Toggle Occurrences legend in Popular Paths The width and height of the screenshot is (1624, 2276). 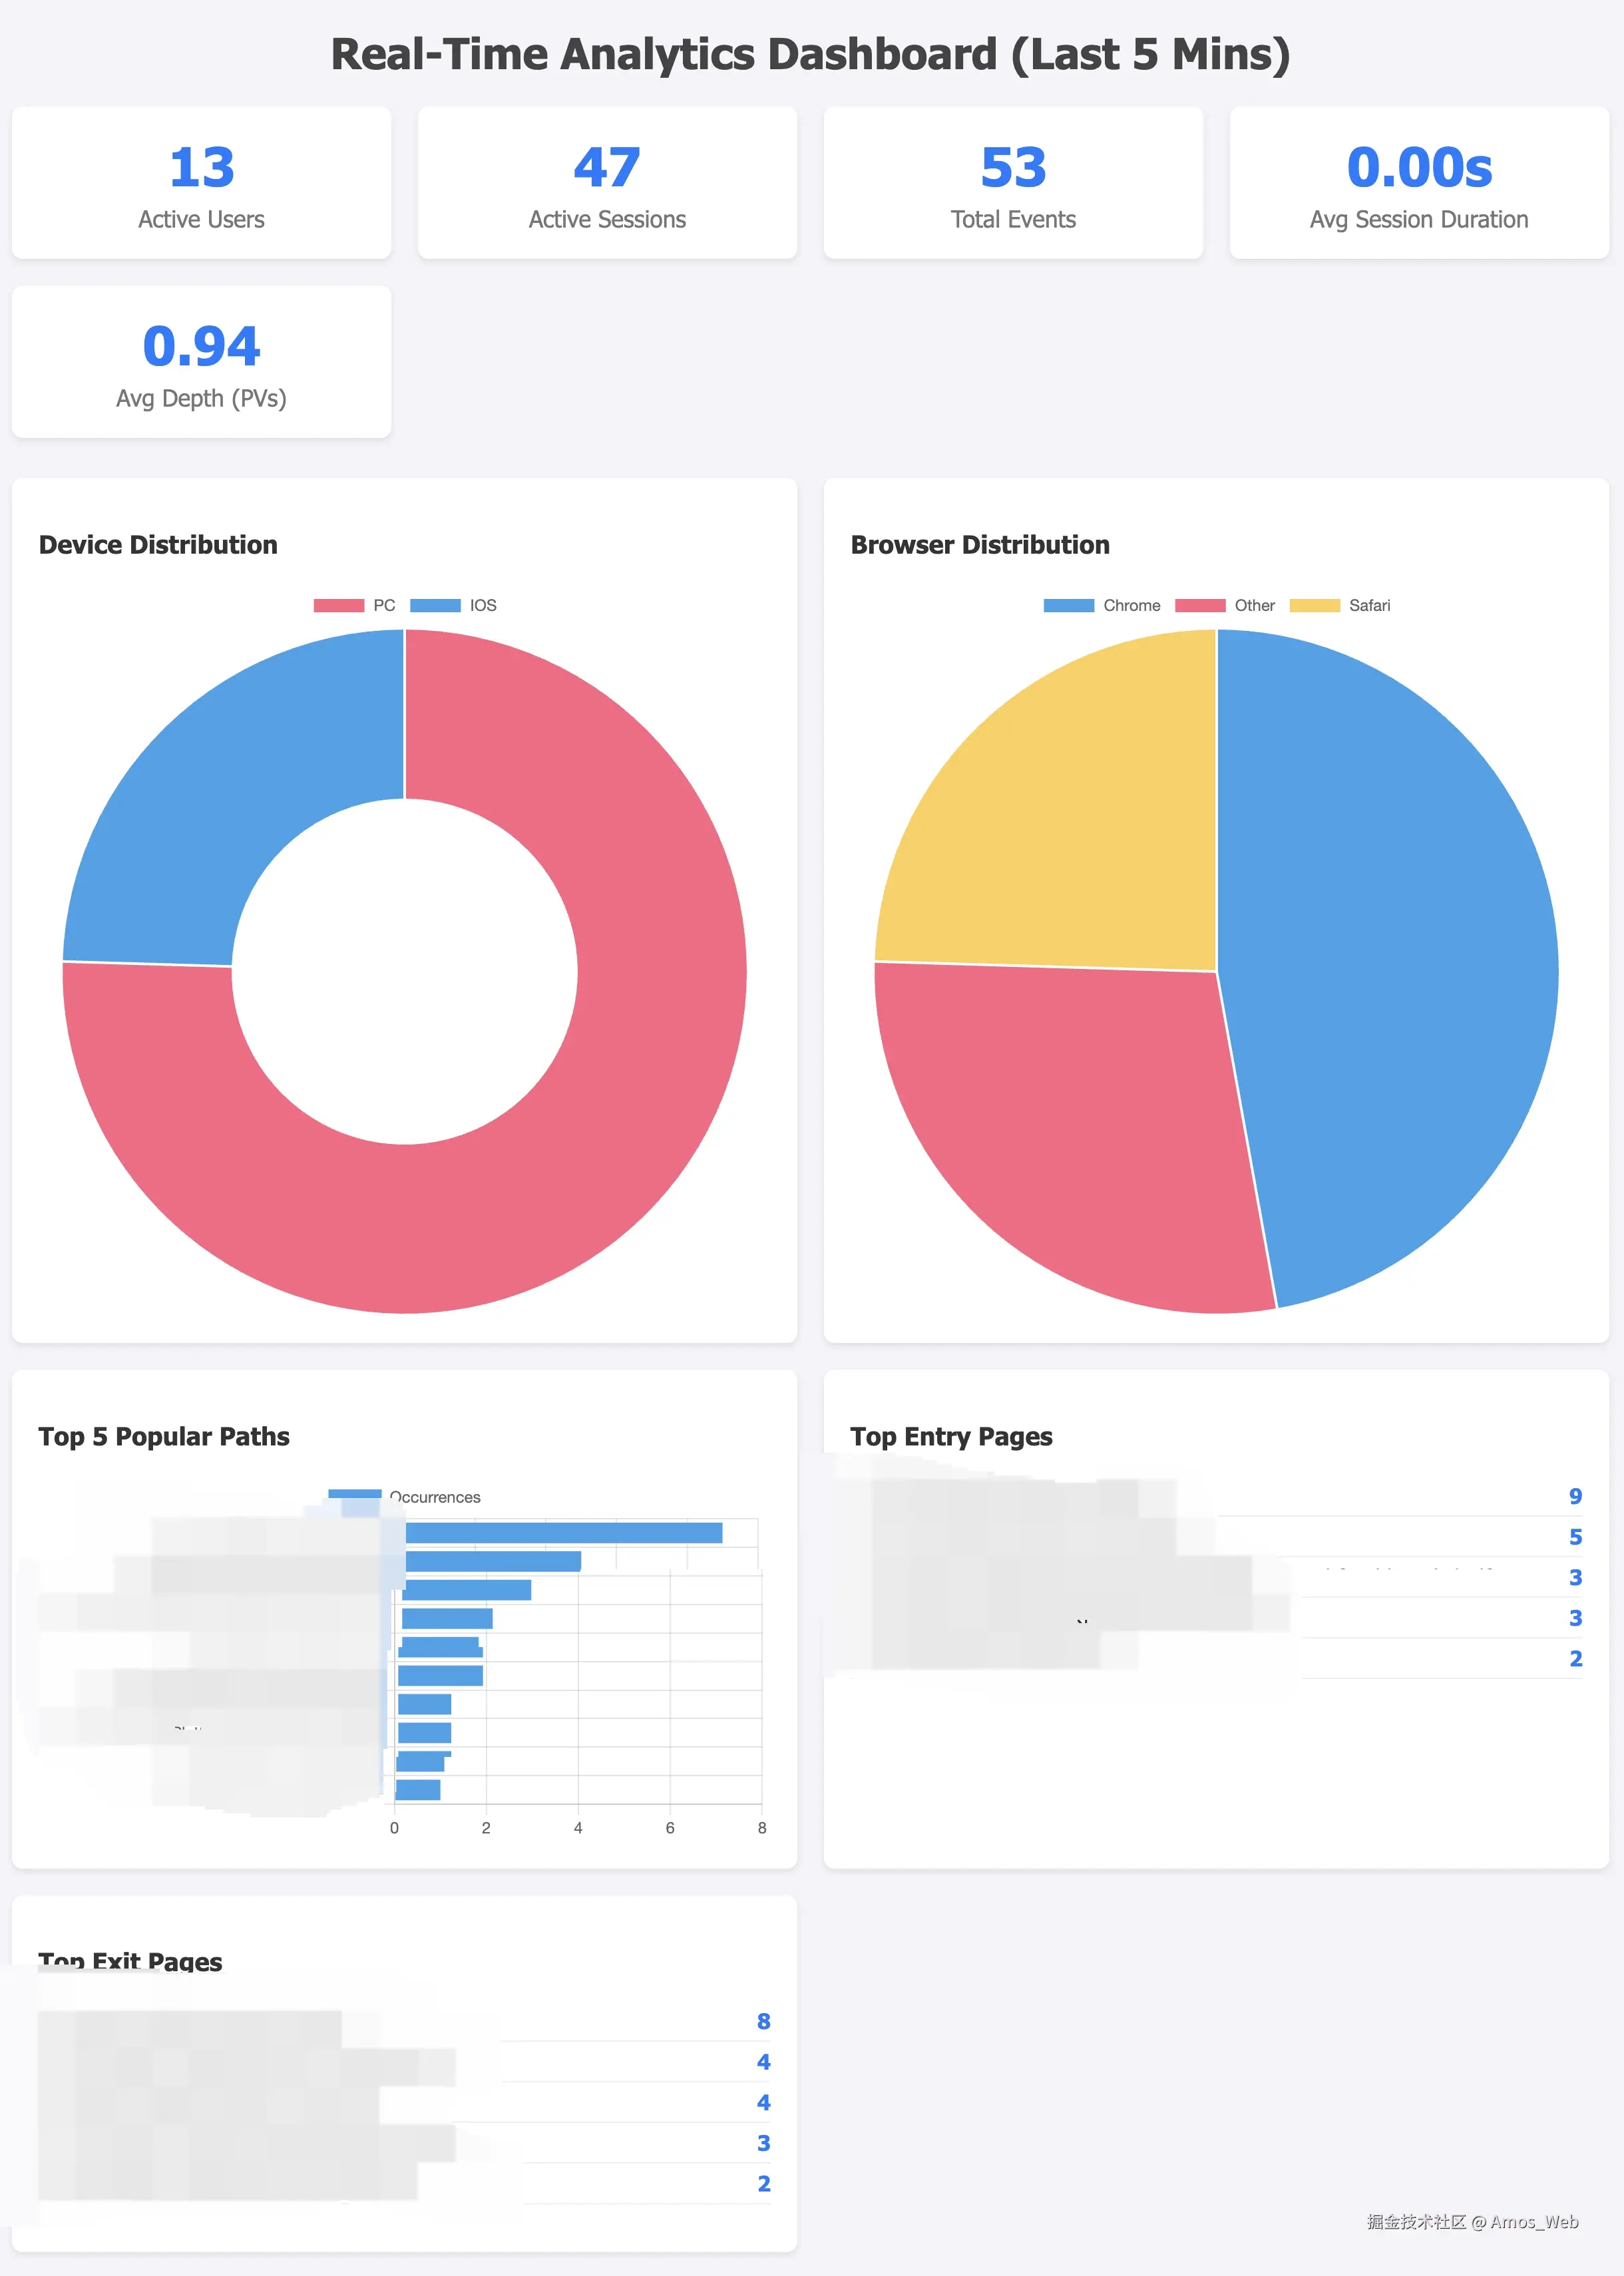click(434, 1497)
